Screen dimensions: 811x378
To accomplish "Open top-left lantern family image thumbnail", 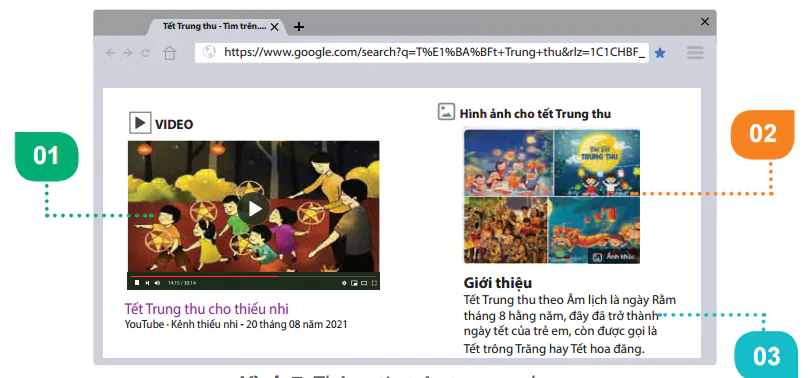I will click(508, 162).
